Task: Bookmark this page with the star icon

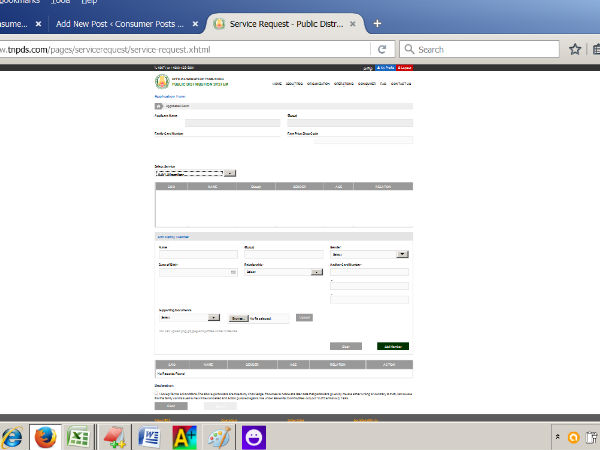Action: [x=575, y=49]
